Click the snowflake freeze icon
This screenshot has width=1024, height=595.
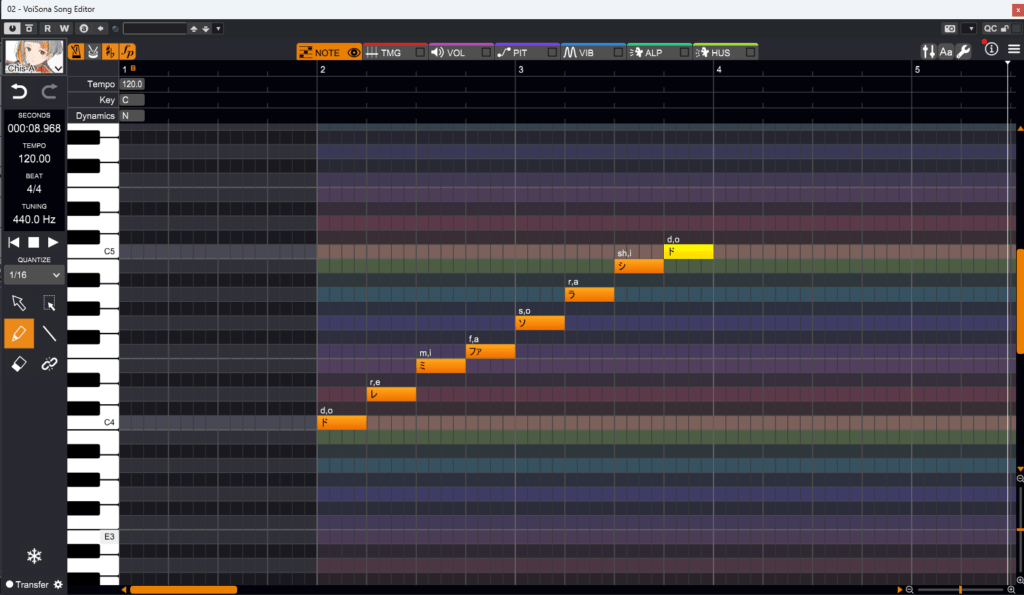(x=34, y=556)
